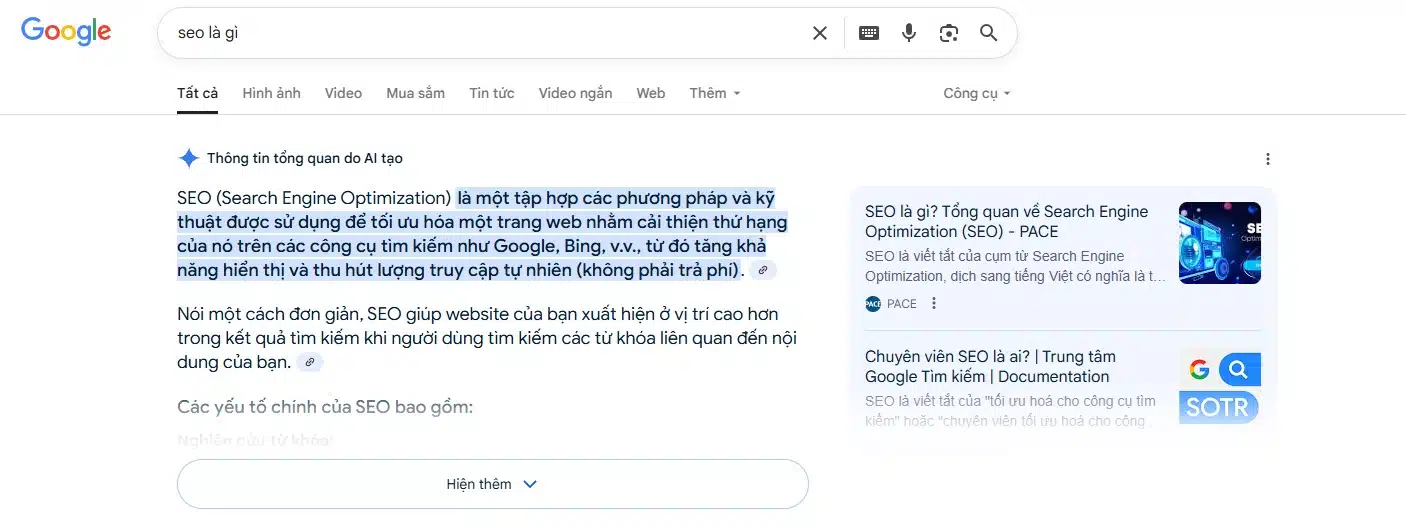Open the PACE result three-dot menu
The image size is (1406, 527).
click(x=934, y=304)
